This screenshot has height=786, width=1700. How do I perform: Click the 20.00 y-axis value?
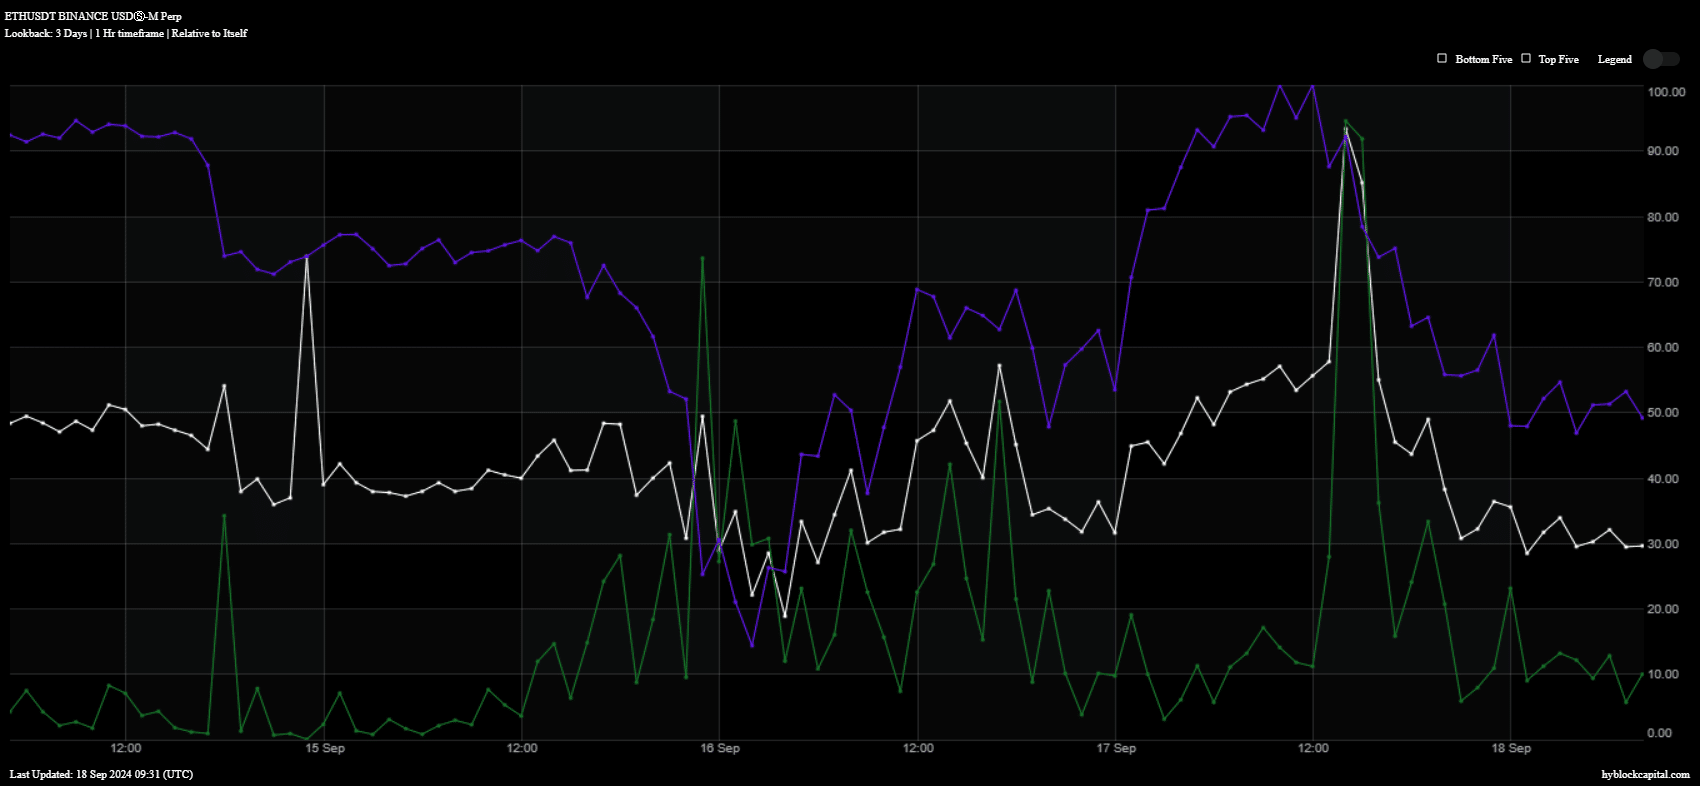[x=1663, y=609]
